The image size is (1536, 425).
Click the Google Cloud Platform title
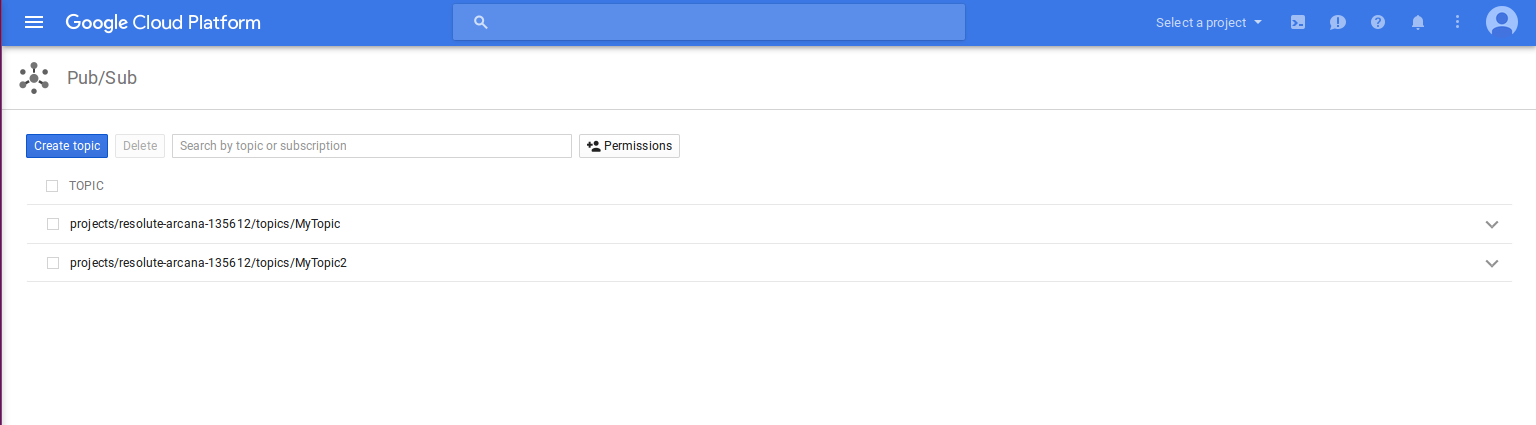[163, 22]
